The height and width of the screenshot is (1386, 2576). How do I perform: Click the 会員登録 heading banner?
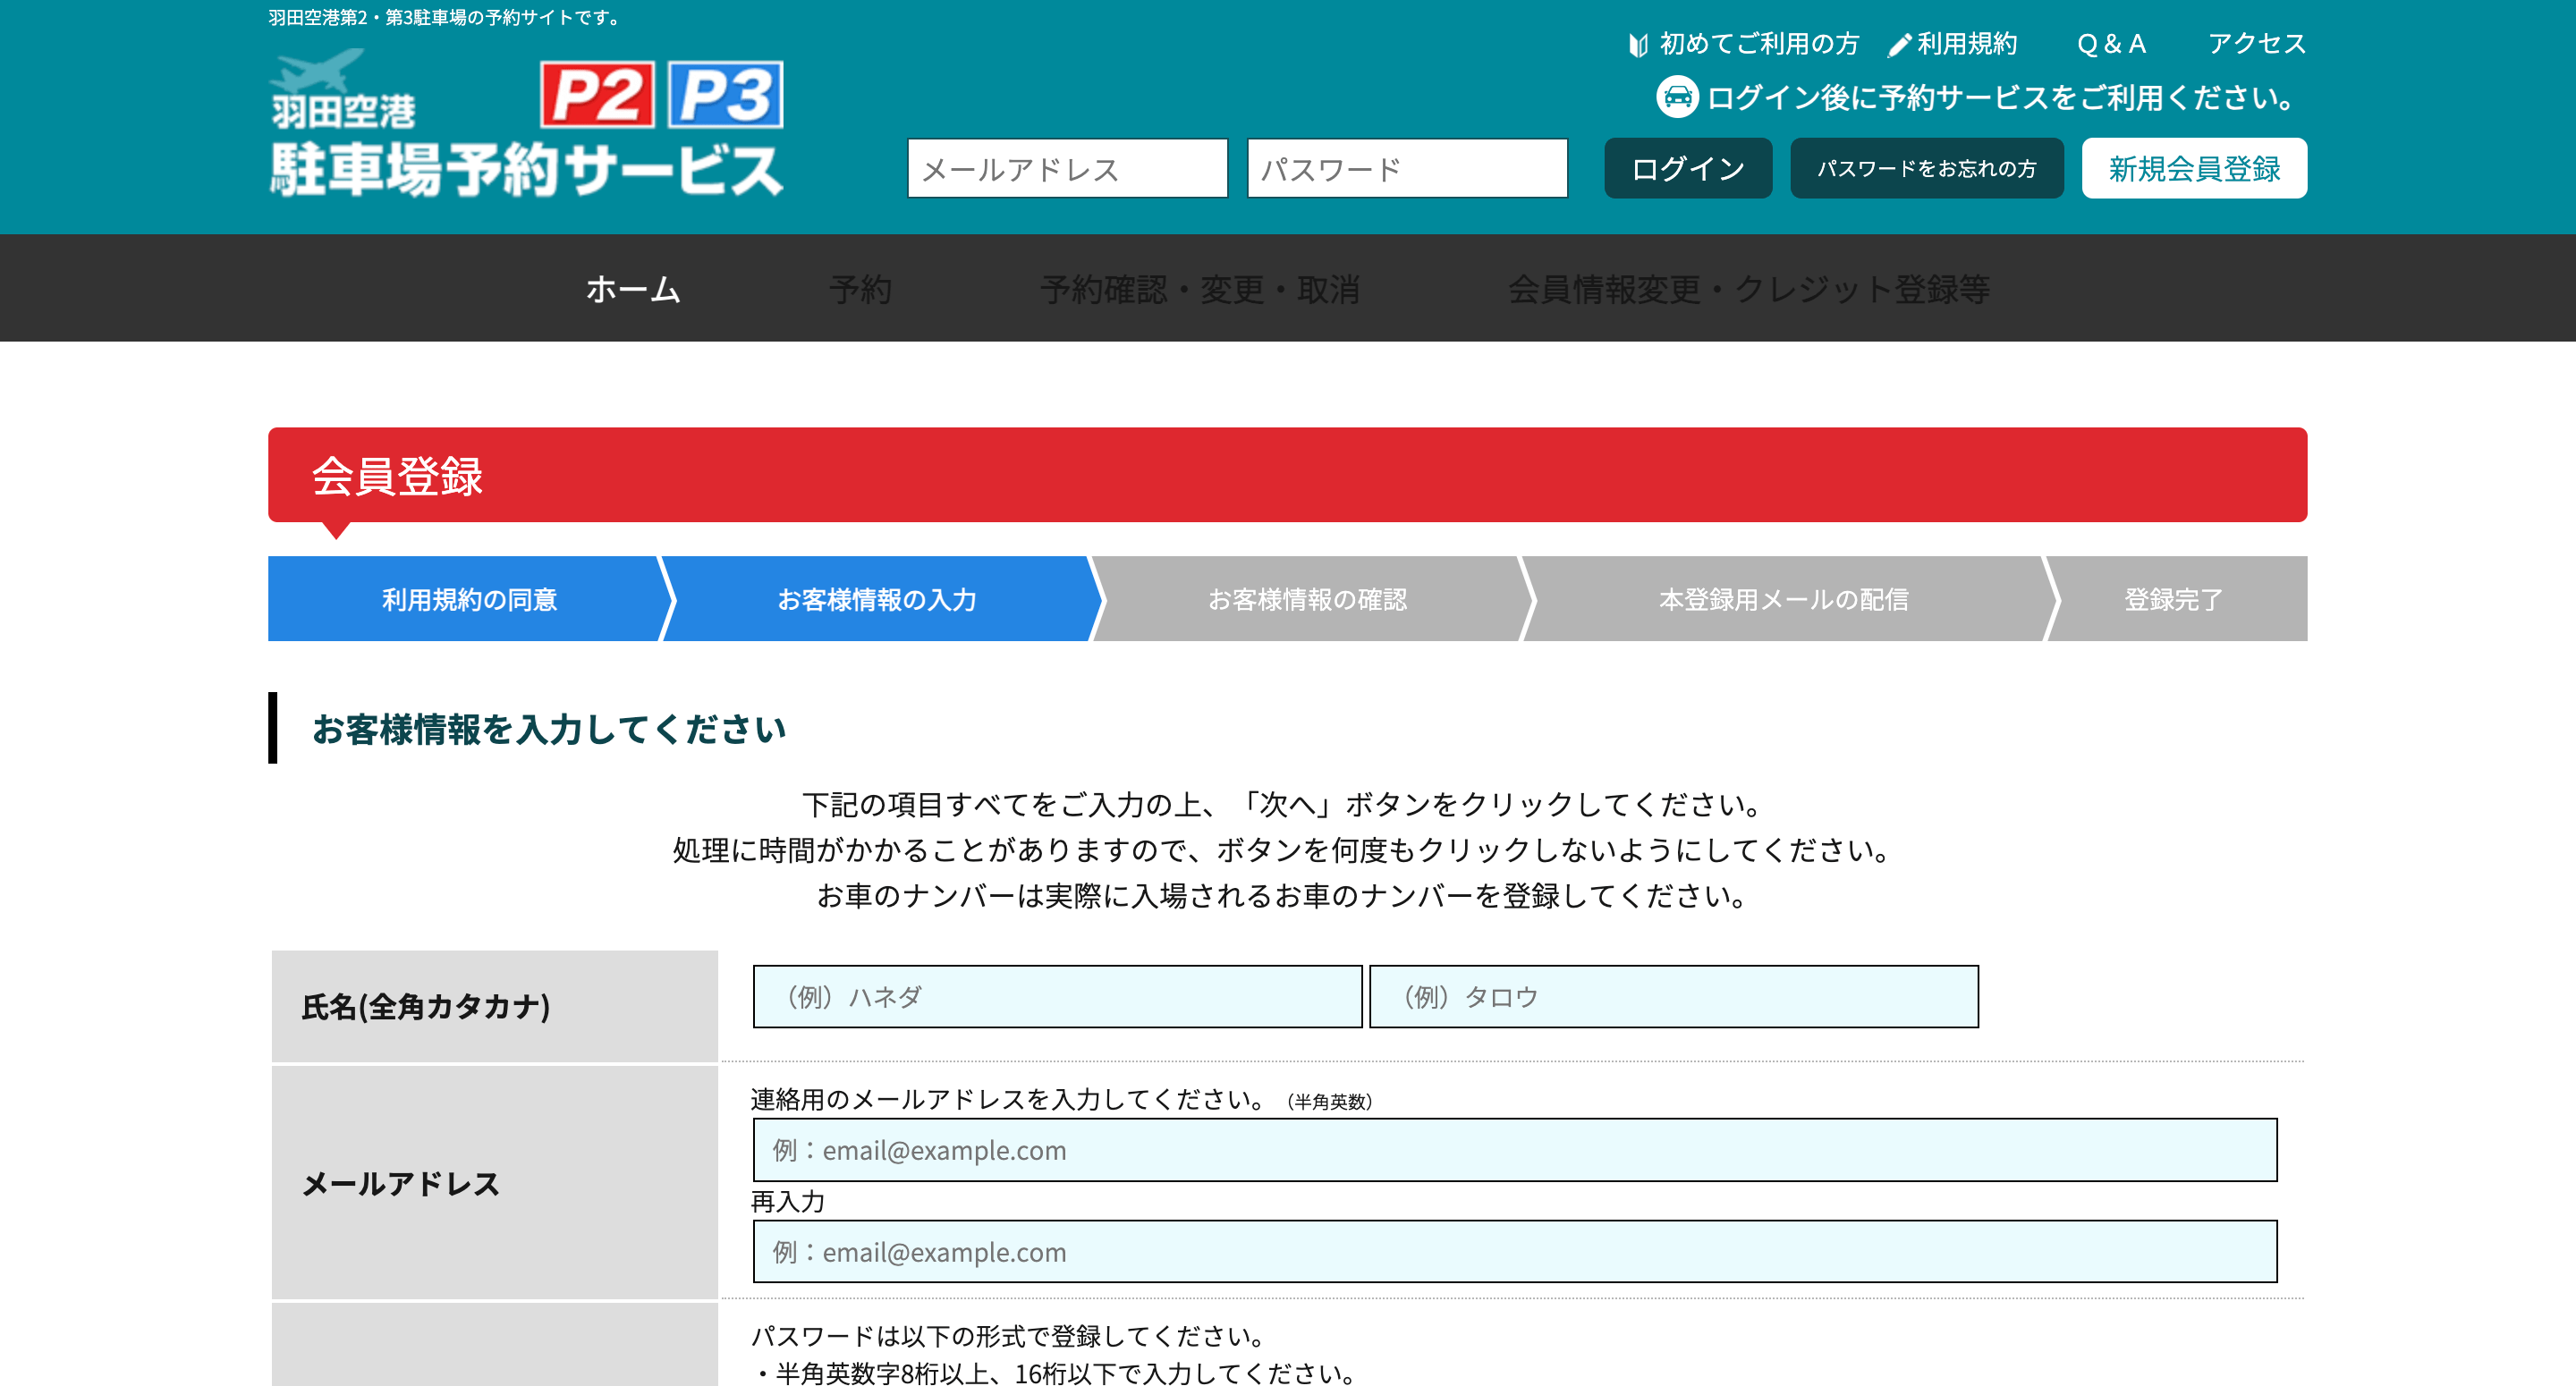click(1287, 475)
